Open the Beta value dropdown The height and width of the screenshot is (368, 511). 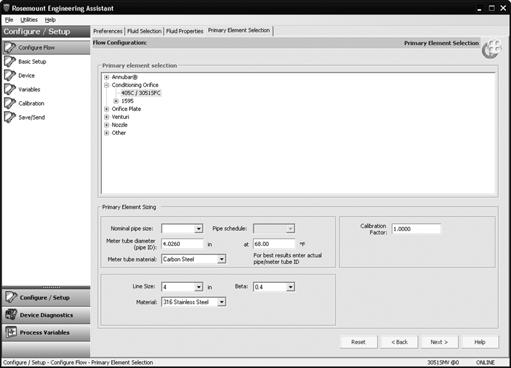[x=291, y=287]
